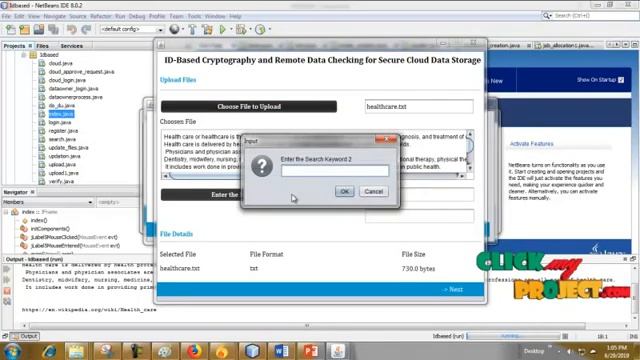Open the Refactor menu
Viewport: 640px width, 360px height.
pyautogui.click(x=100, y=16)
